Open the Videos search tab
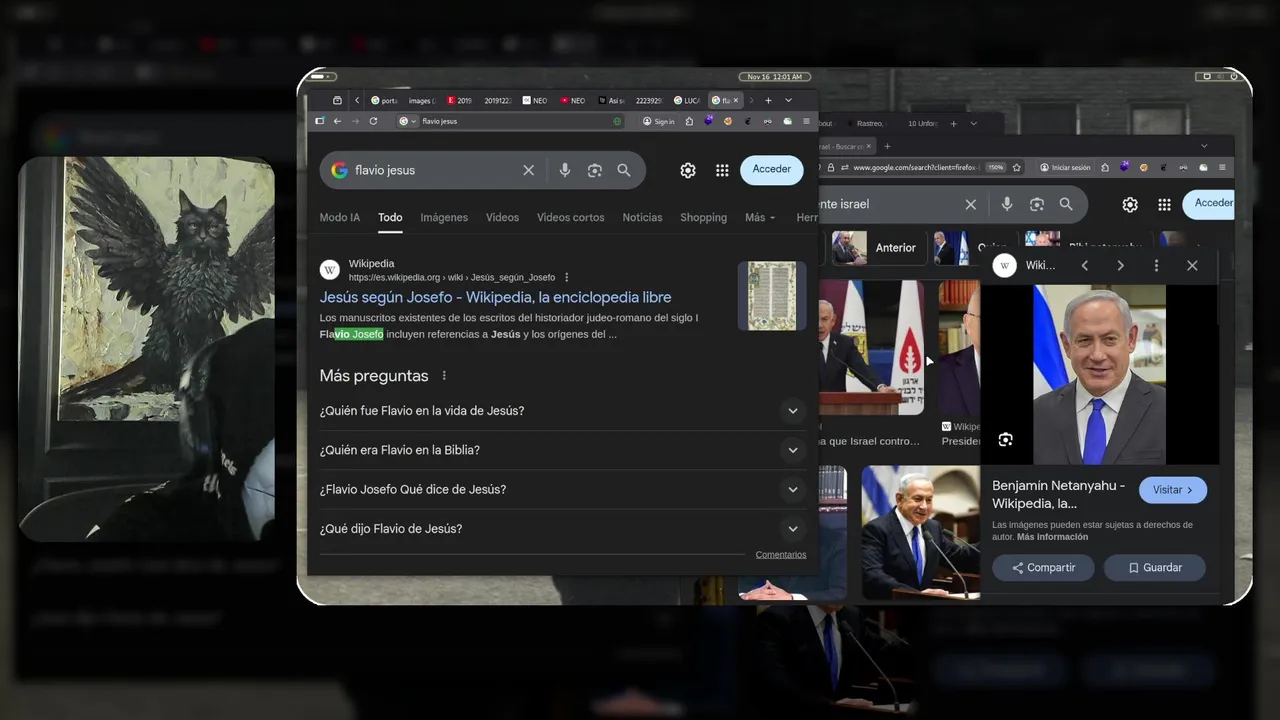This screenshot has width=1280, height=720. click(x=502, y=217)
